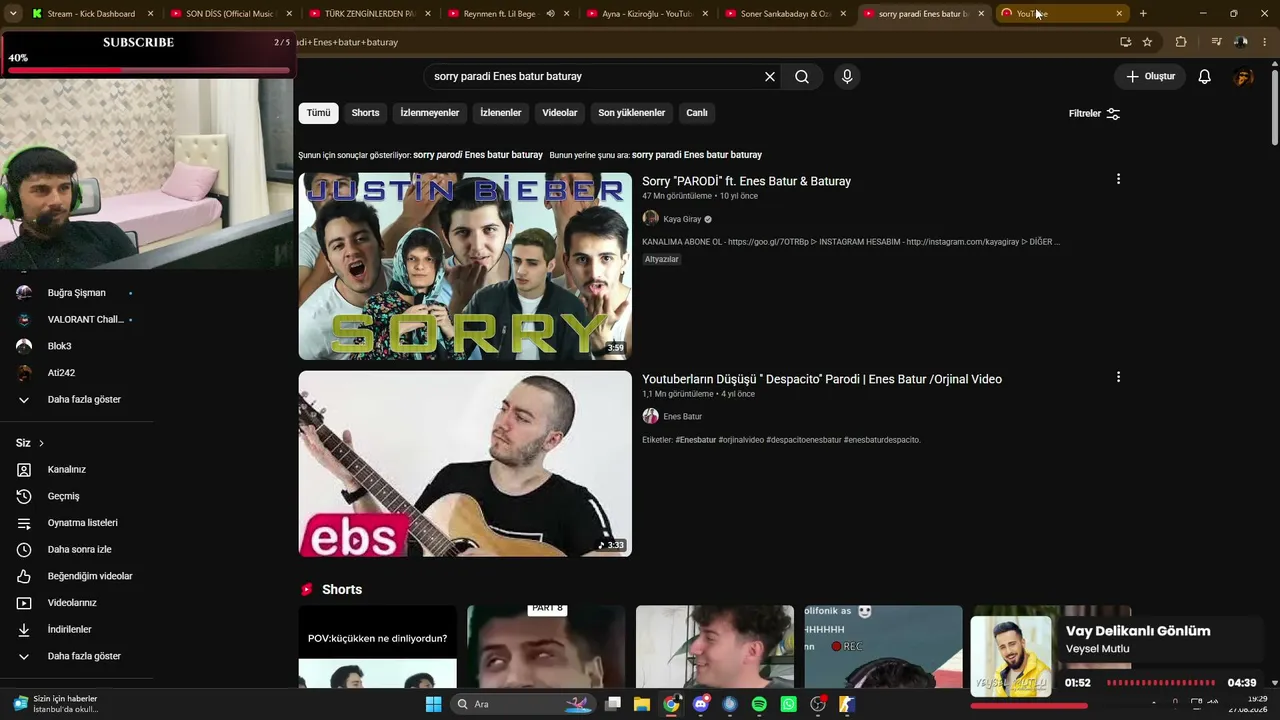Open the POV:küçükken ne dinliyordun Short
This screenshot has height=720, width=1280.
coord(377,647)
